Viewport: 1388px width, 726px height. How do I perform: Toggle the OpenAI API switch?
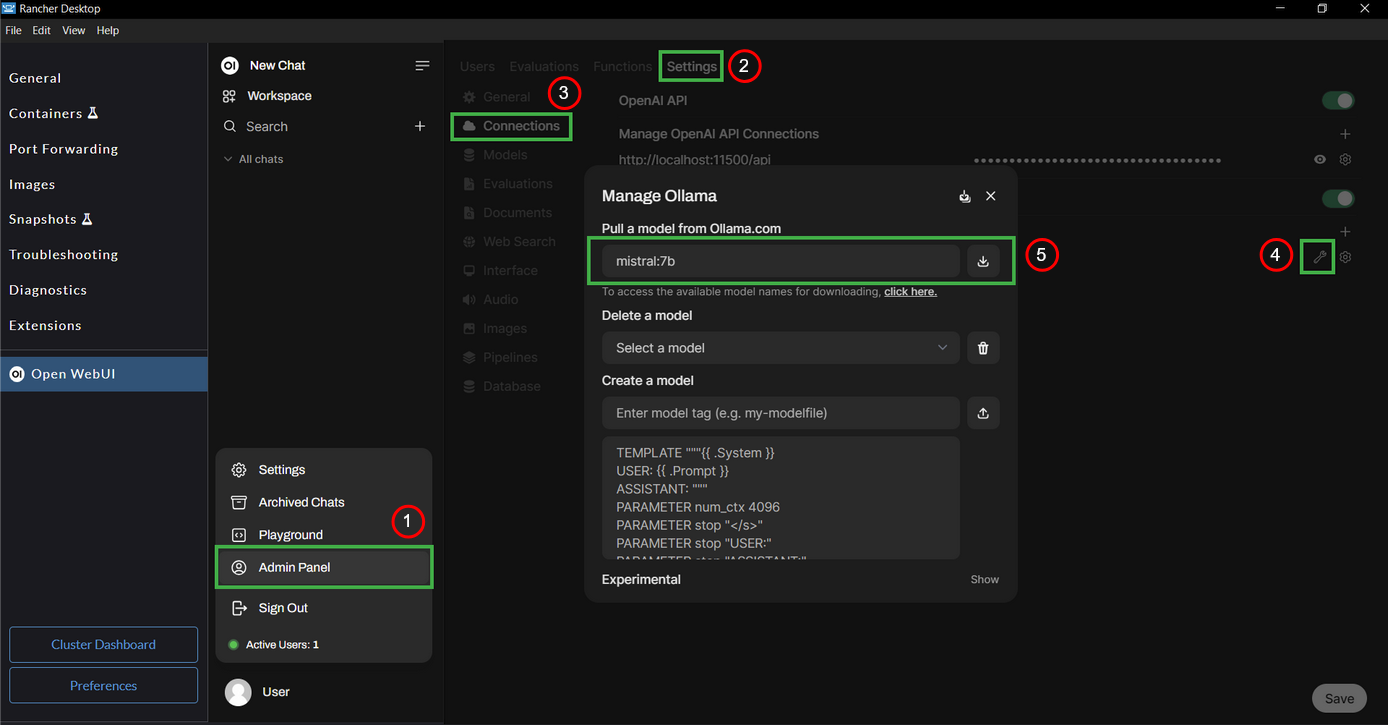coord(1338,100)
